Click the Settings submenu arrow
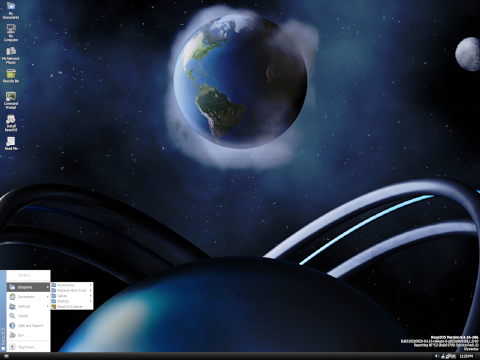Image resolution: width=480 pixels, height=360 pixels. (x=48, y=306)
